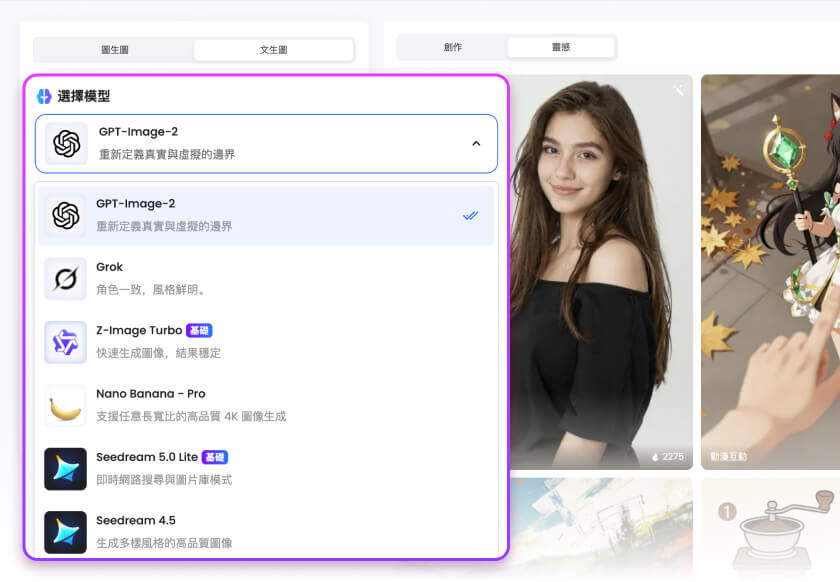The height and width of the screenshot is (582, 840).
Task: Open the coffee grinder illustration thumbnail
Action: point(770,529)
